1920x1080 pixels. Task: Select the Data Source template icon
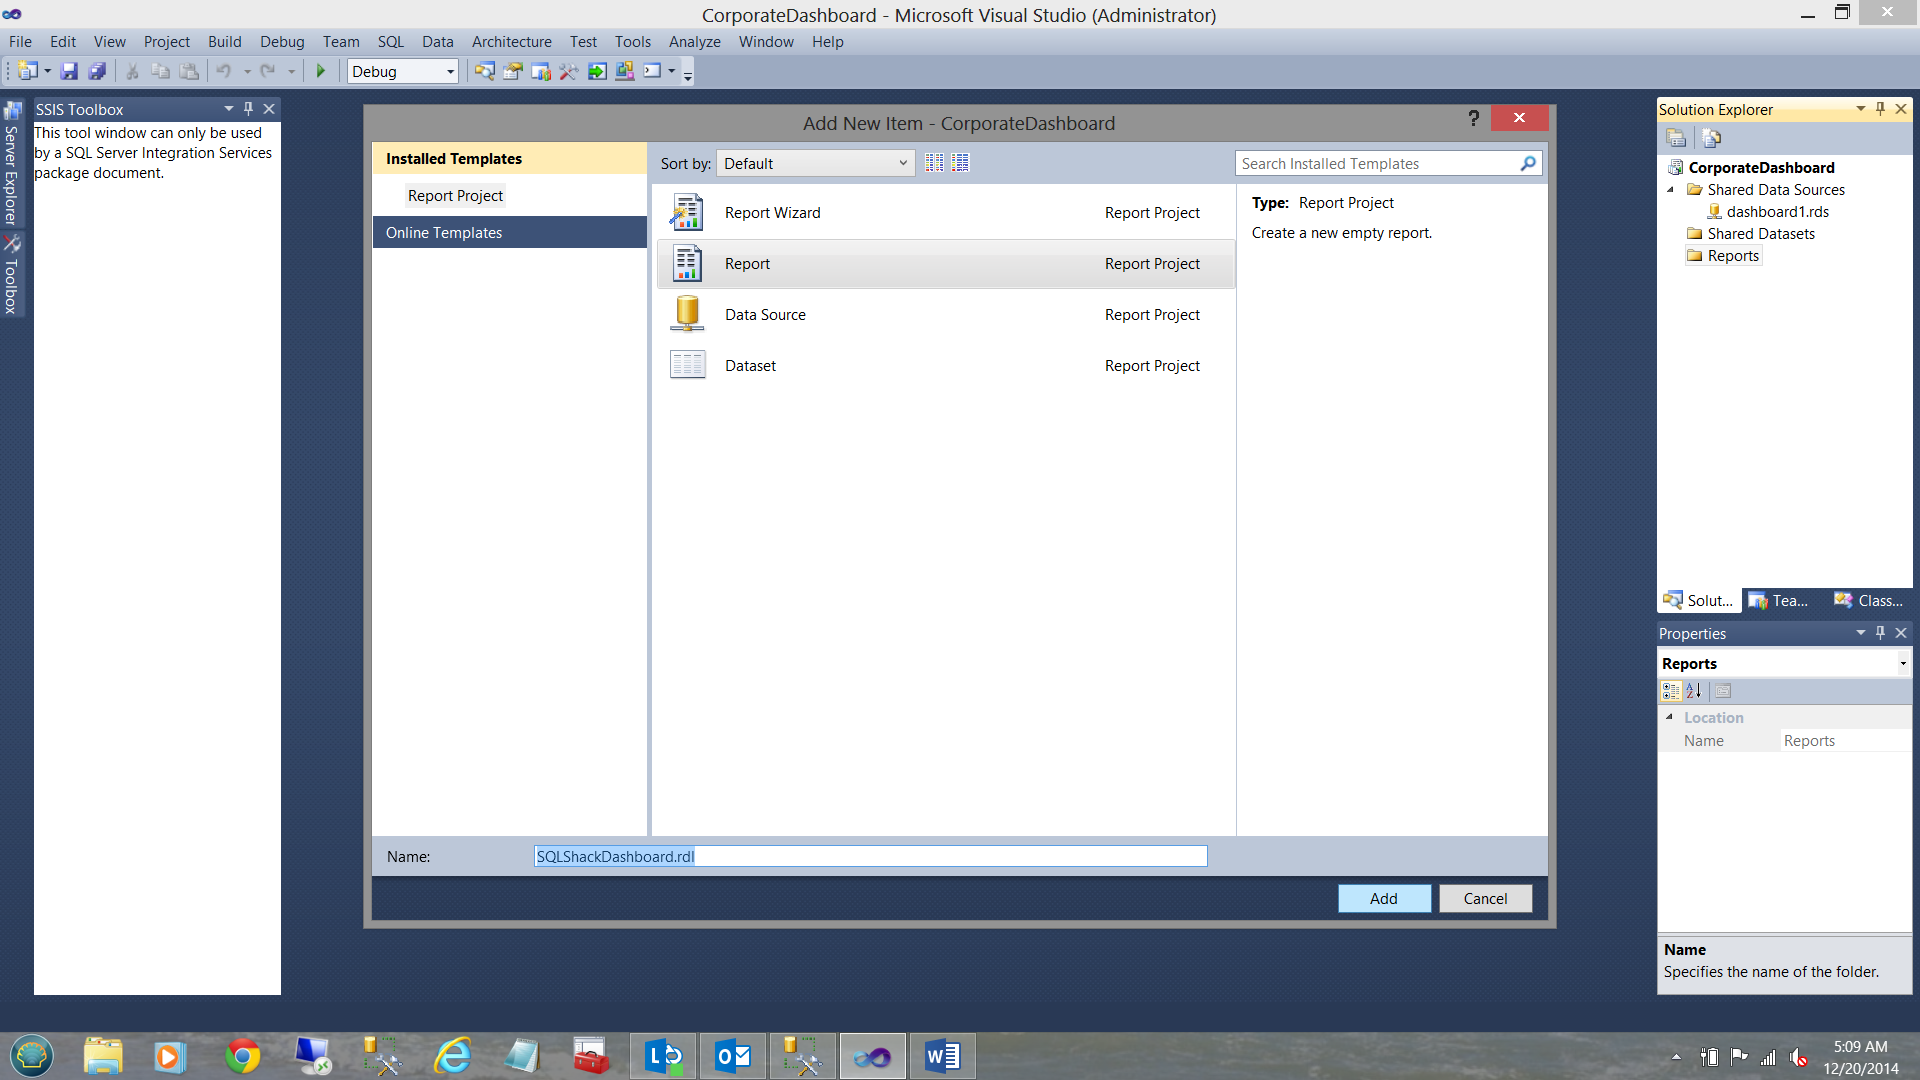(687, 314)
